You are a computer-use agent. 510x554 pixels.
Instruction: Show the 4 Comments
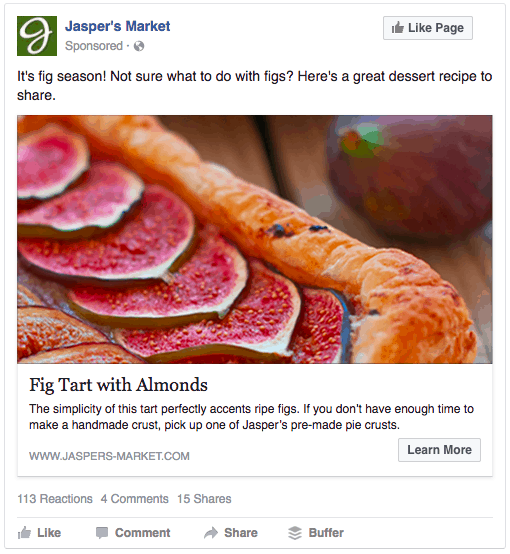click(134, 499)
